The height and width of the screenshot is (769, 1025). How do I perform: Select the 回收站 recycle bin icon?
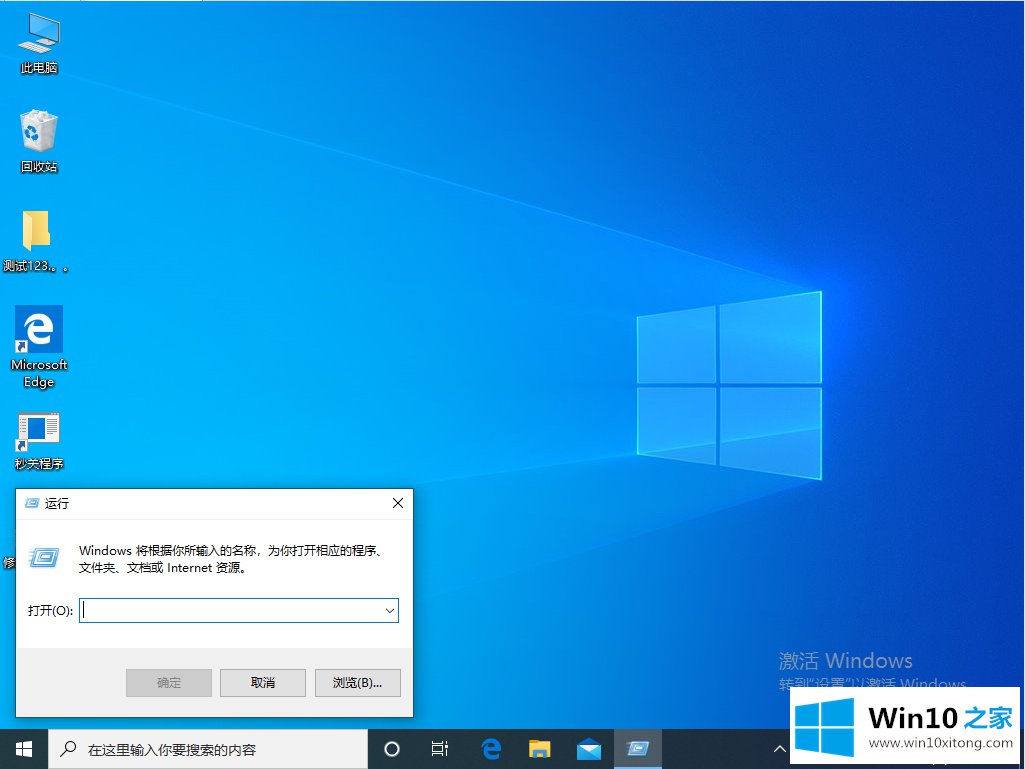[39, 141]
